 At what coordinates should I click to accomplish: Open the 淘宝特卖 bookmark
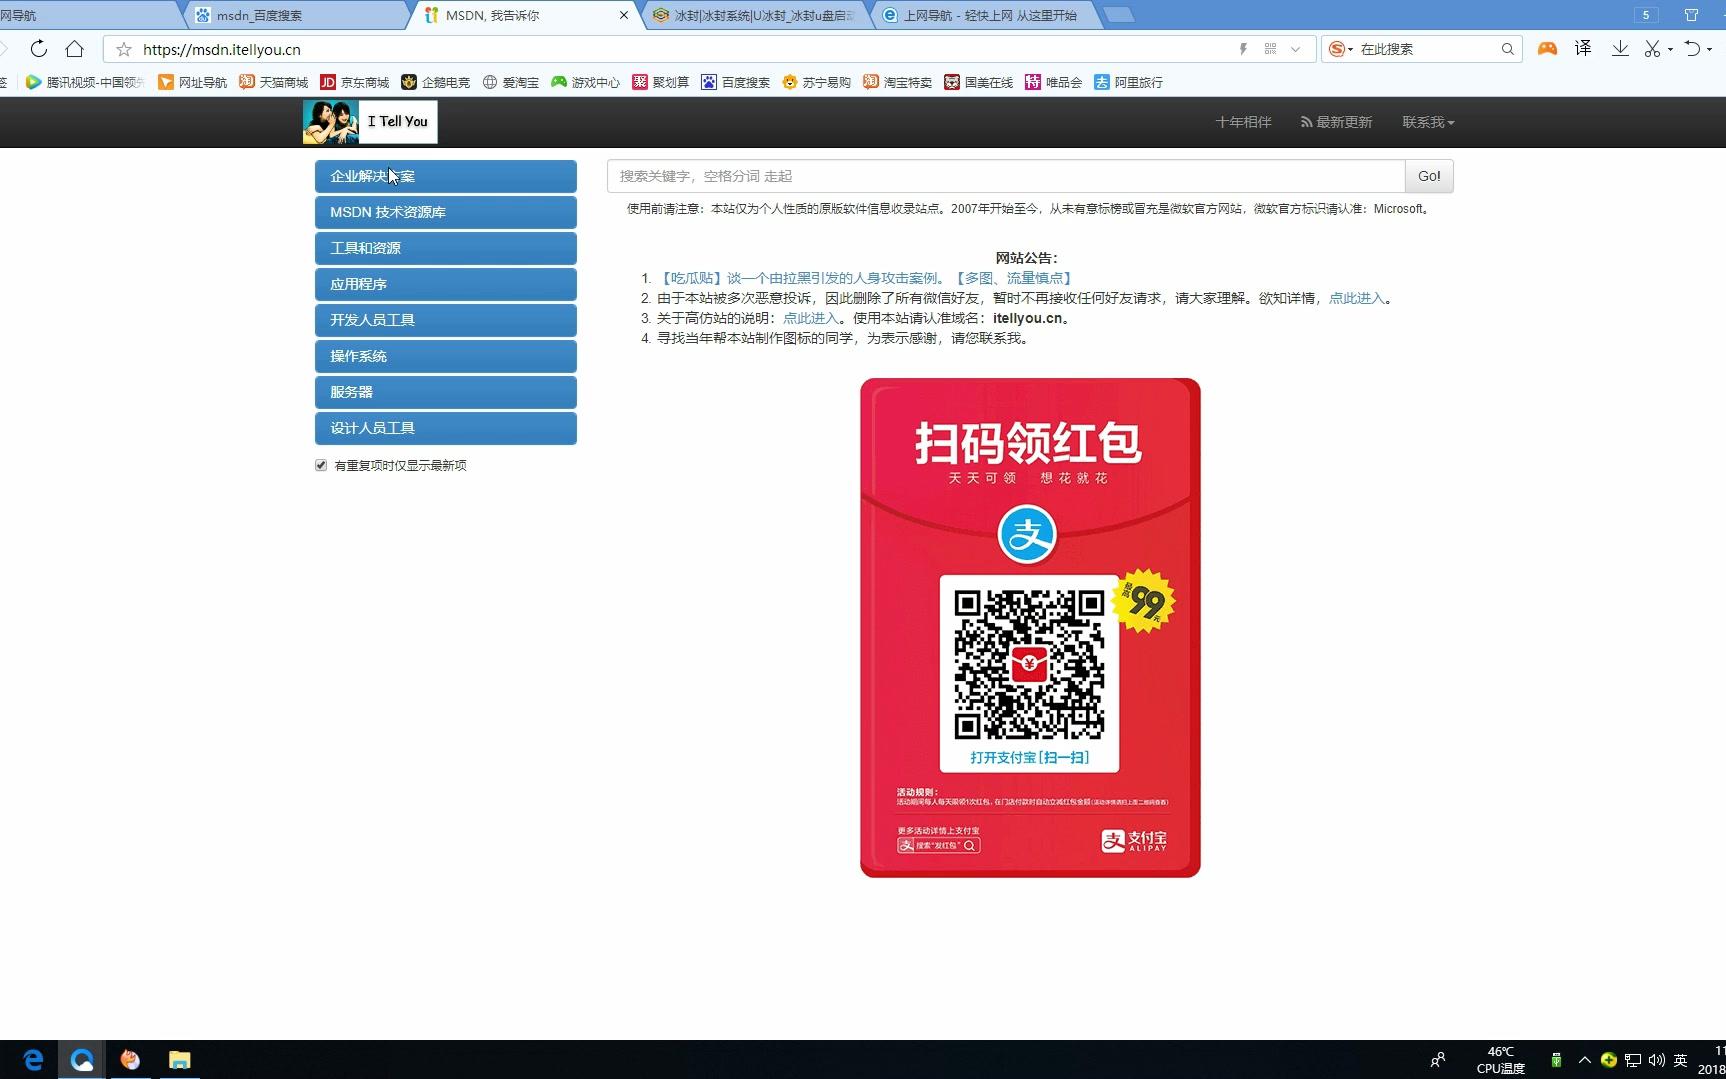click(897, 82)
